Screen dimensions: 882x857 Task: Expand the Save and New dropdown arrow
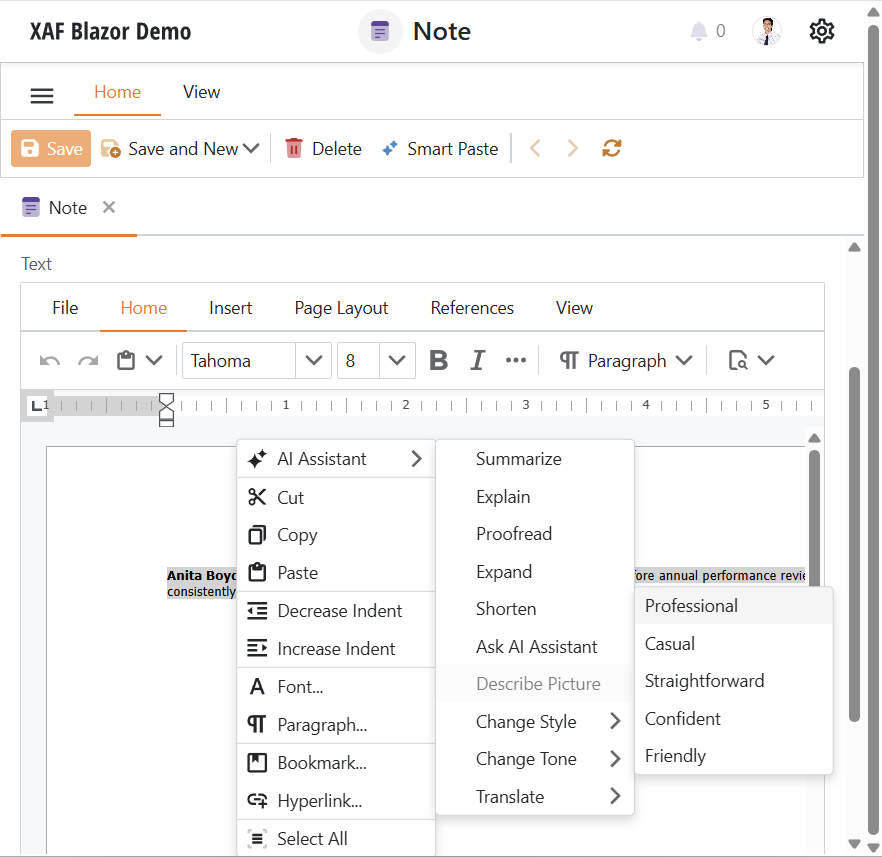251,148
